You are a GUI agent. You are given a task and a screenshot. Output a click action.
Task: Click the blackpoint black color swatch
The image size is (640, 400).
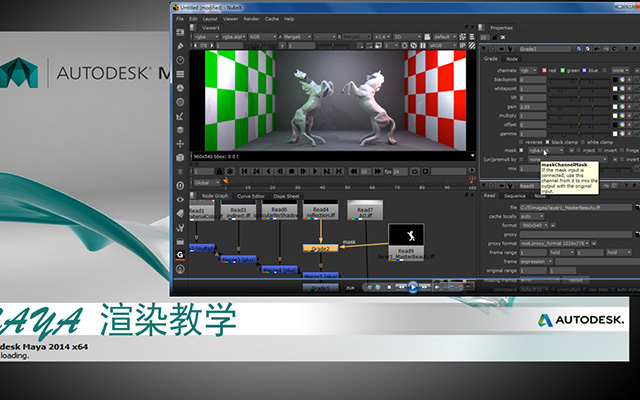pyautogui.click(x=615, y=80)
